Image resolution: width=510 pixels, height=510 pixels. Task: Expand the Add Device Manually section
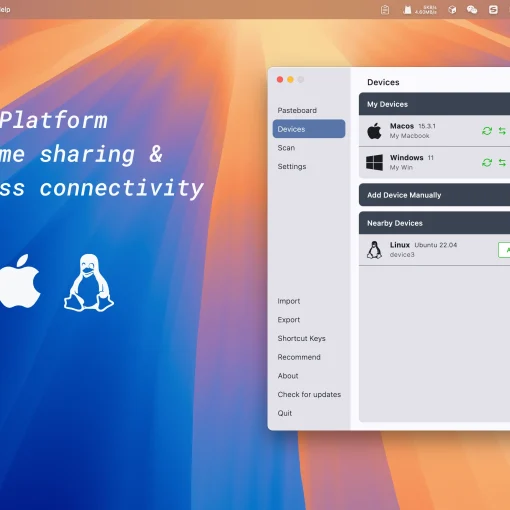434,195
